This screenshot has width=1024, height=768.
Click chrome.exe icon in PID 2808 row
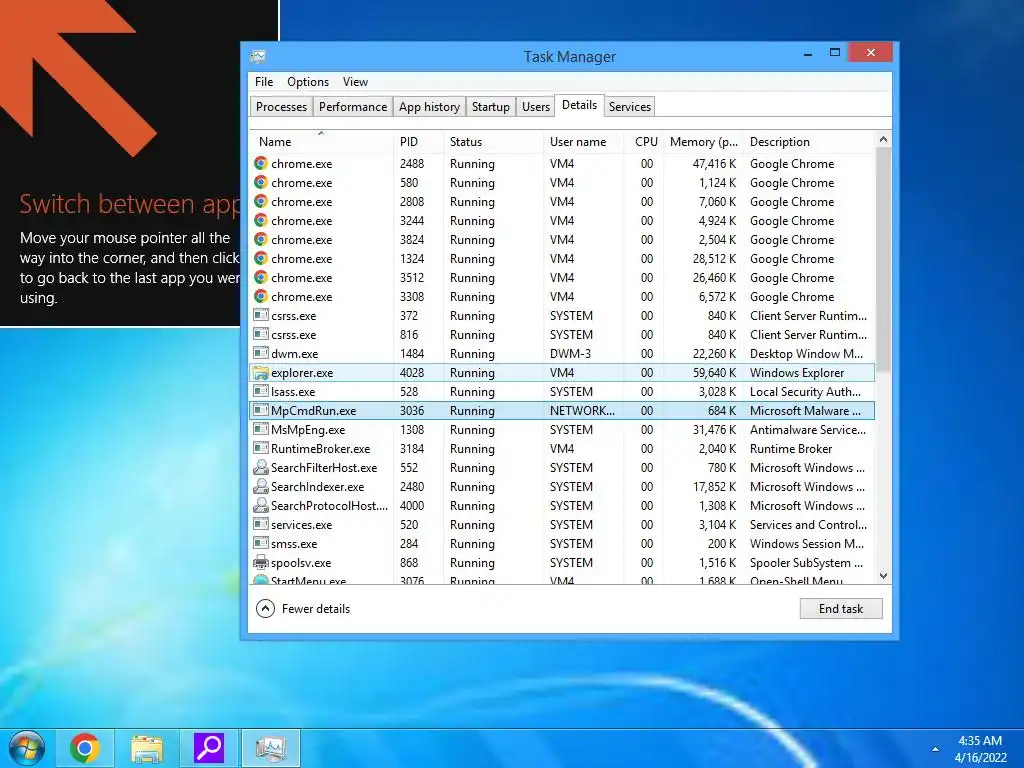(261, 201)
